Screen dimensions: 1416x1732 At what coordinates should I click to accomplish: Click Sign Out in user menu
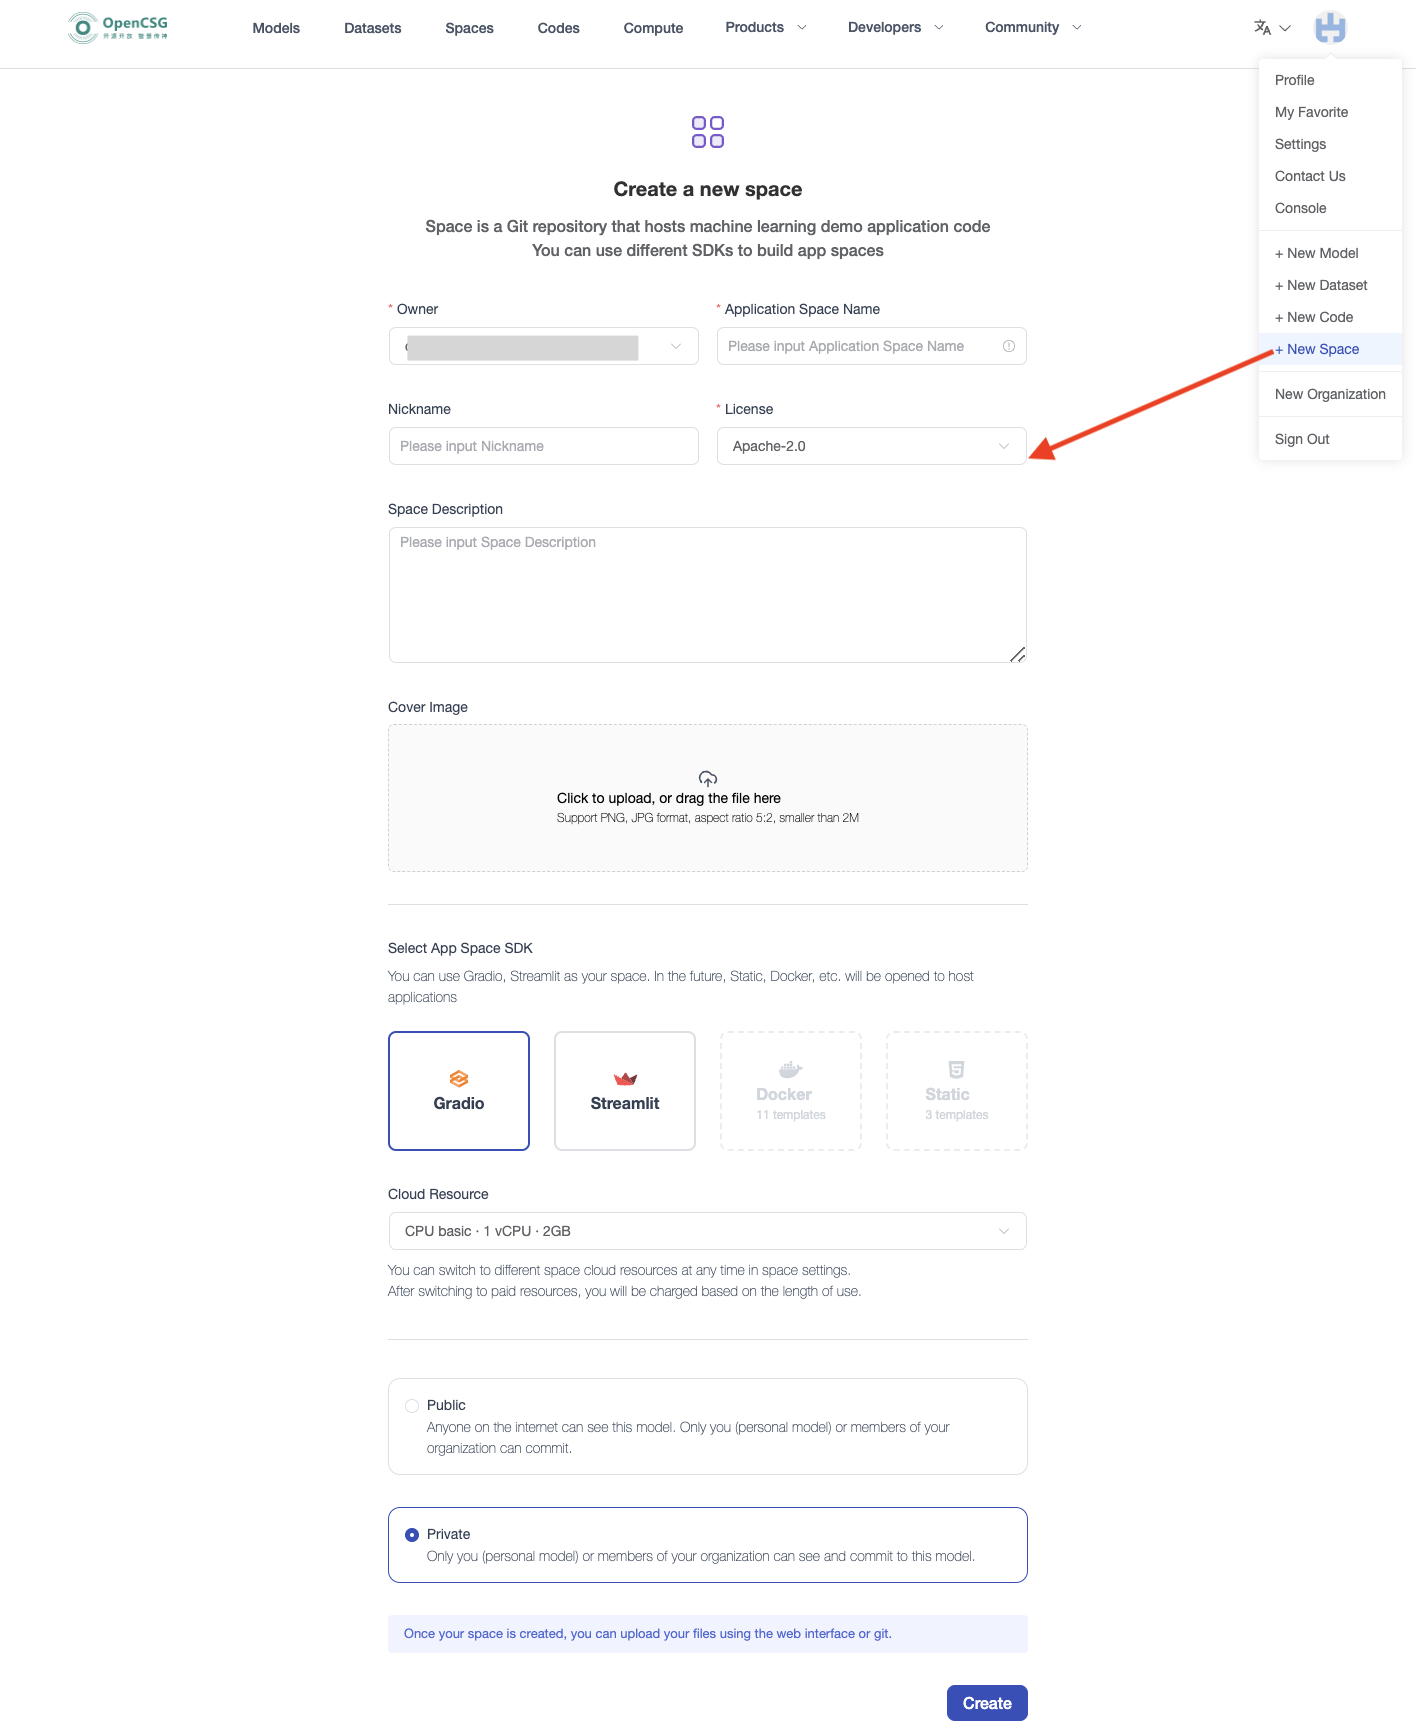1302,439
